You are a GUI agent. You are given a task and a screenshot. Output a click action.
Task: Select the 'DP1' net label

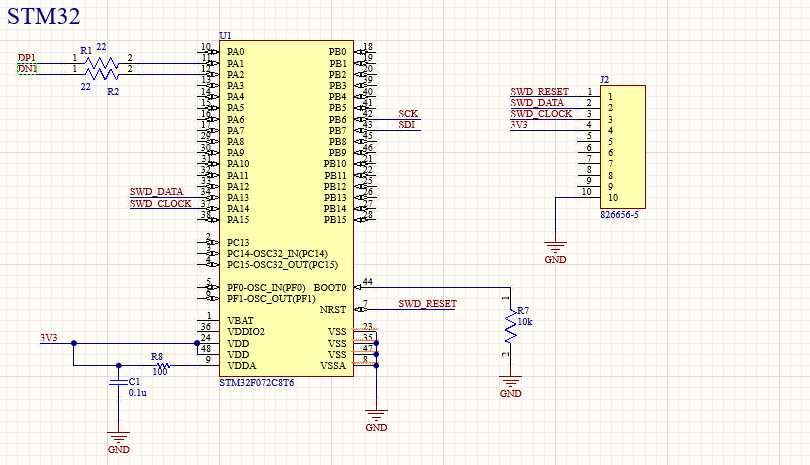(26, 58)
